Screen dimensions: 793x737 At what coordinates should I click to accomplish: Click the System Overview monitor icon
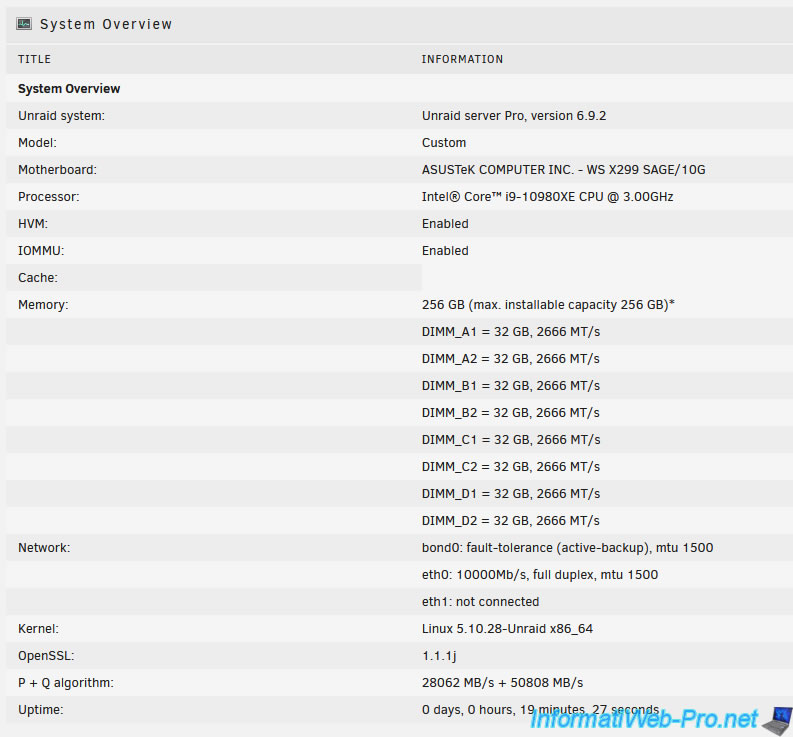tap(24, 24)
